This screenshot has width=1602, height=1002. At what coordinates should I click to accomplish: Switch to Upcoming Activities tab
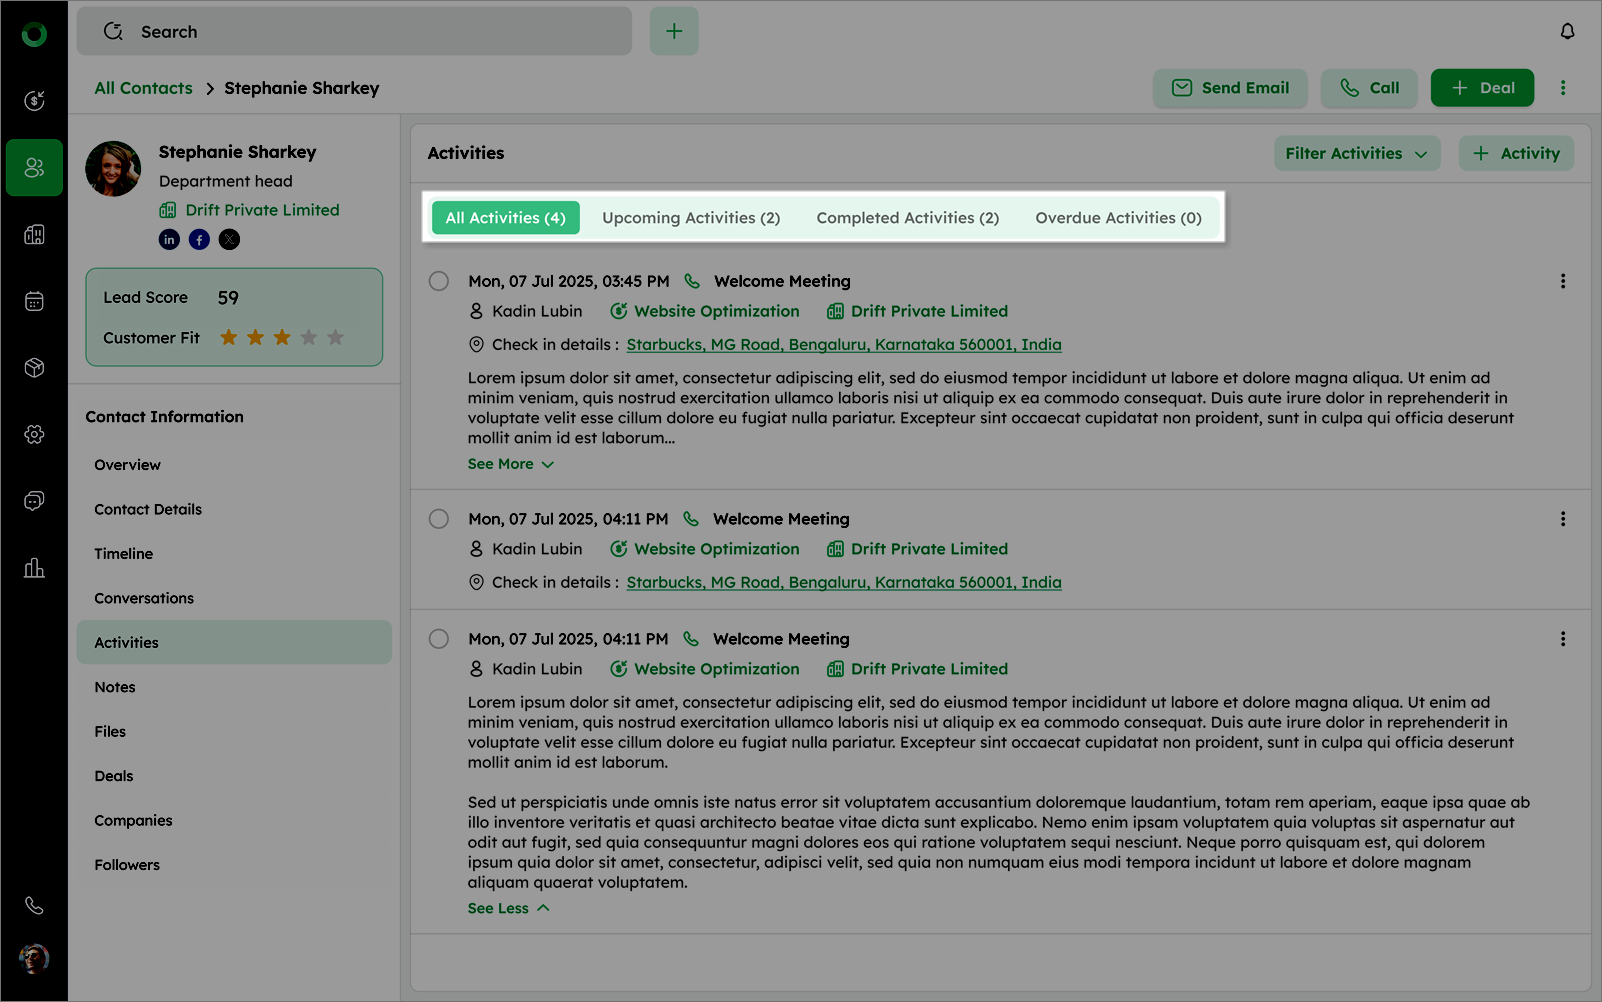(691, 218)
